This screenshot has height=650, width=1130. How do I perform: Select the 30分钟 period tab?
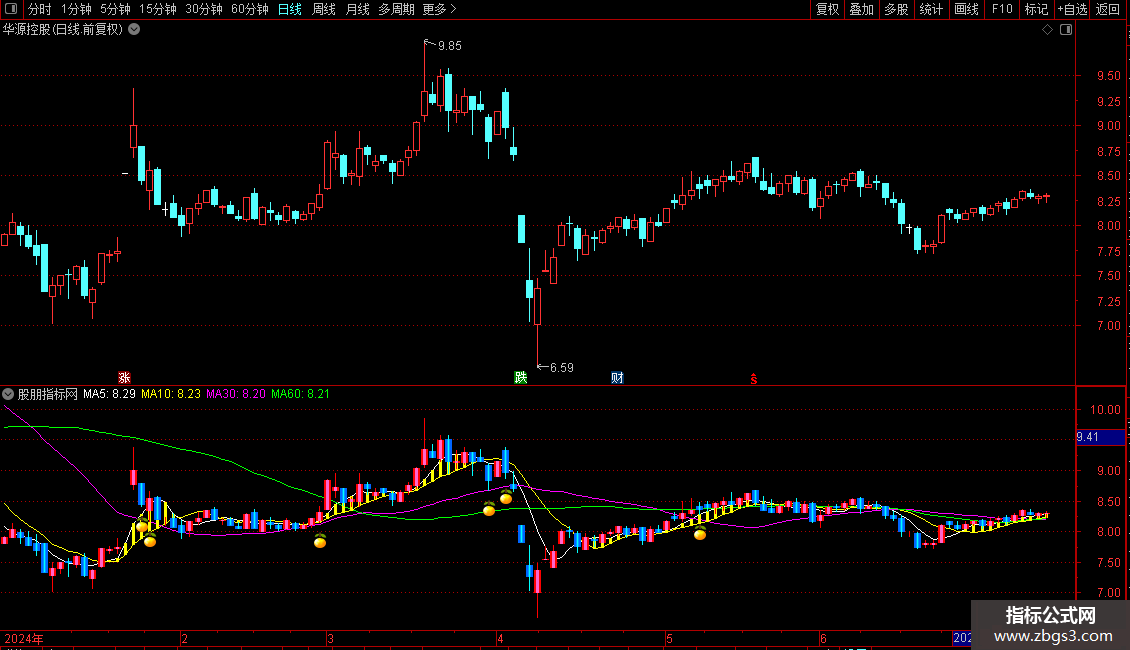pyautogui.click(x=204, y=9)
